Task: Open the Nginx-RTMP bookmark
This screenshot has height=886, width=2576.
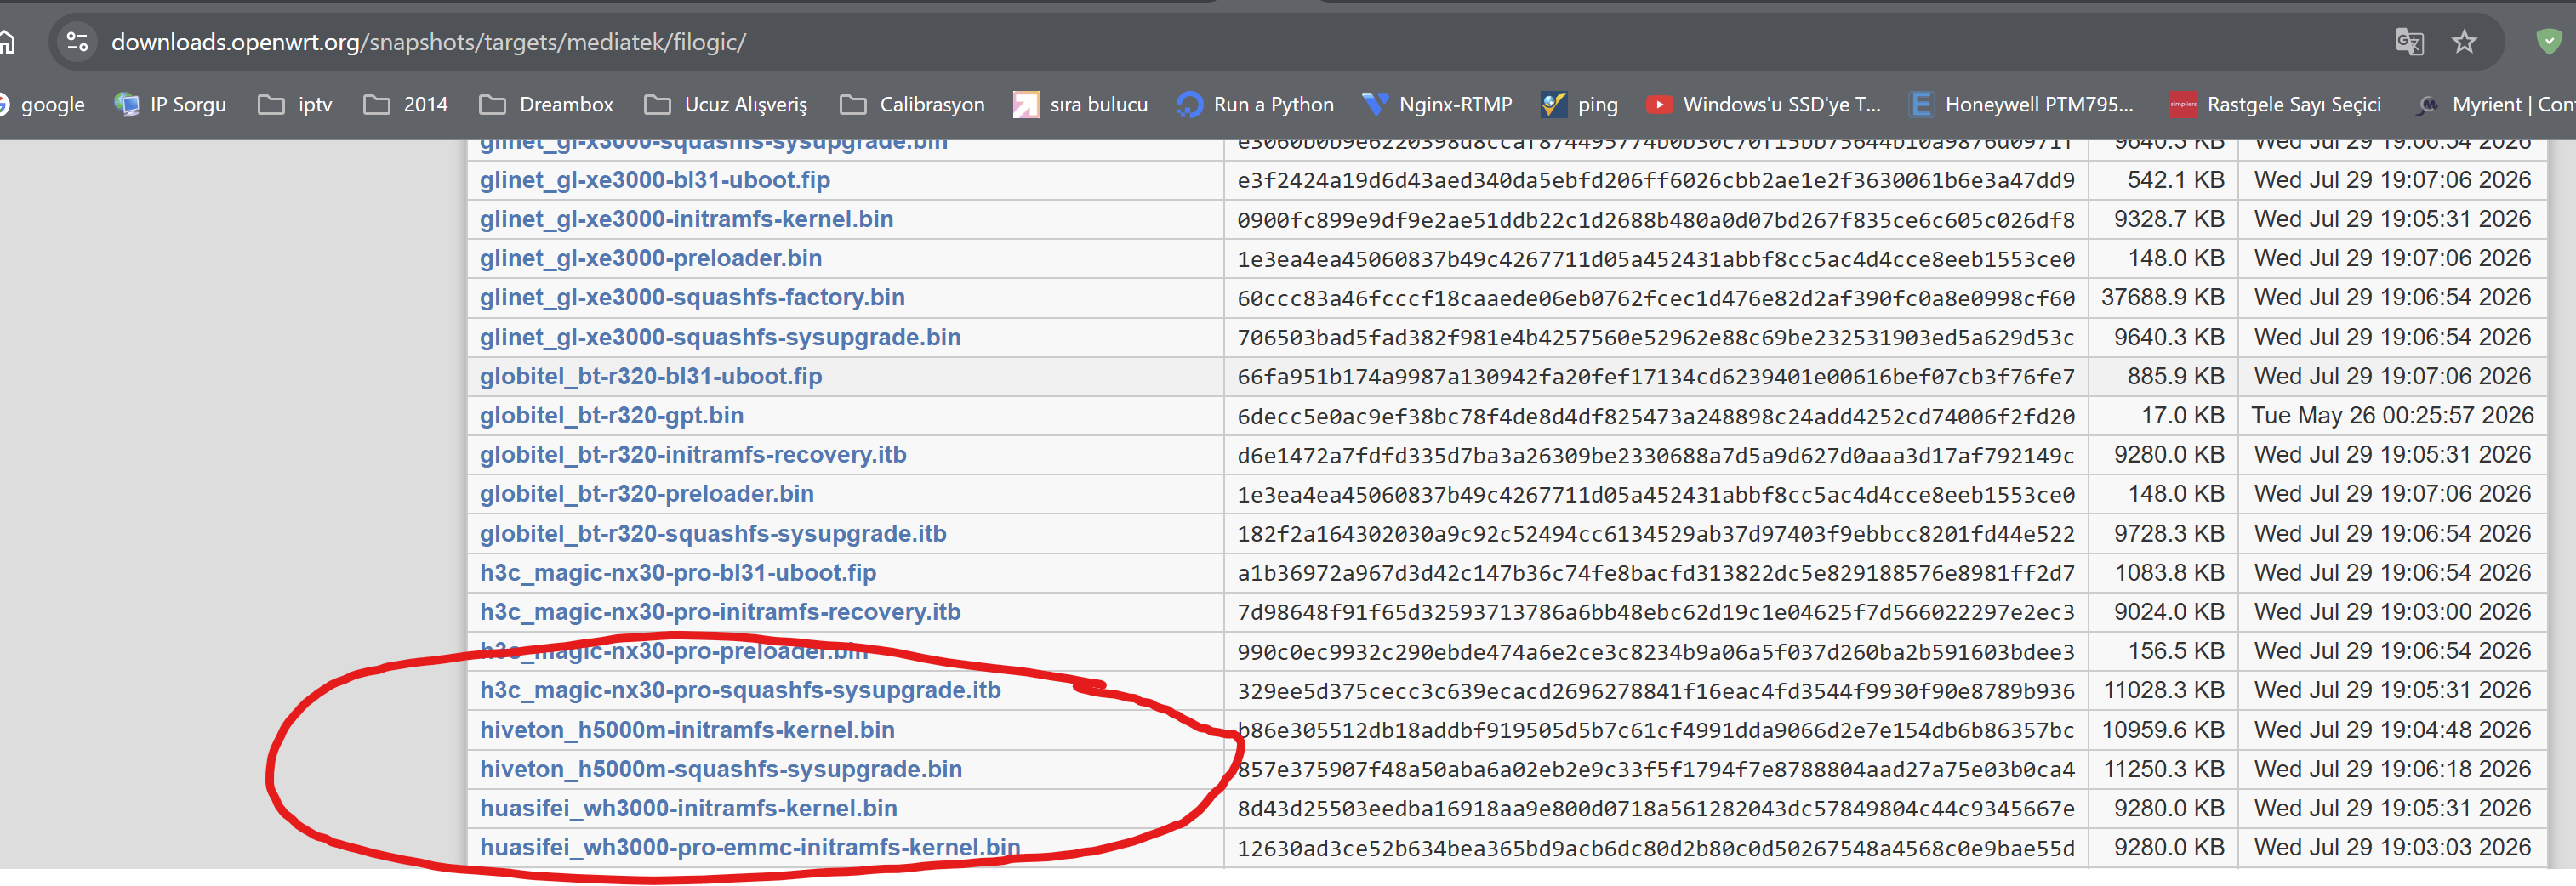Action: point(1437,105)
